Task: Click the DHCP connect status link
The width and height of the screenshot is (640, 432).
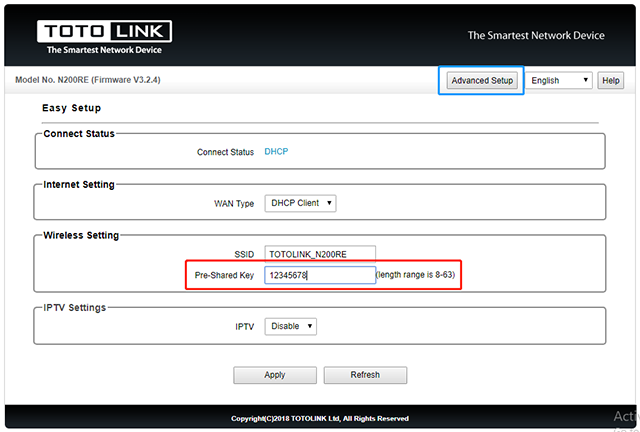Action: coord(276,151)
